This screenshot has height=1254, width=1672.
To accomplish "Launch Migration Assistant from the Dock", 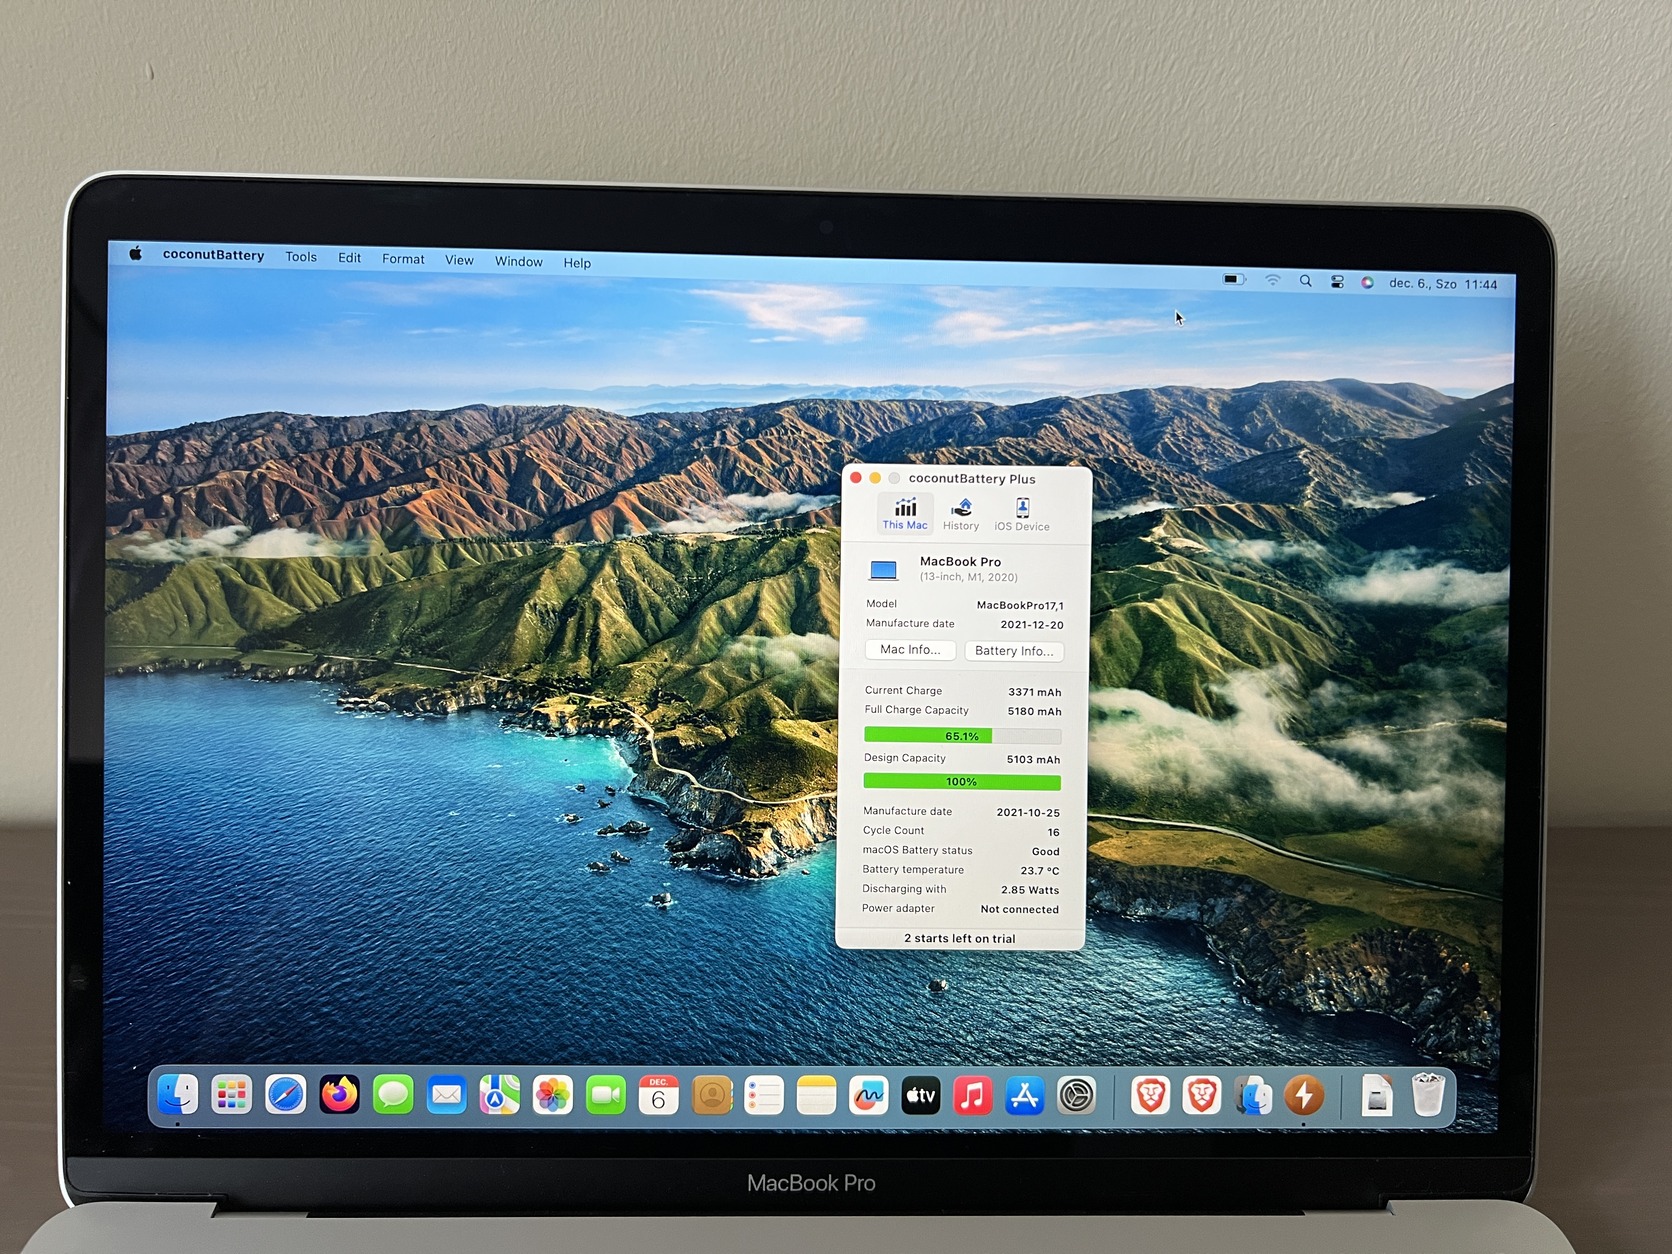I will [x=1253, y=1096].
